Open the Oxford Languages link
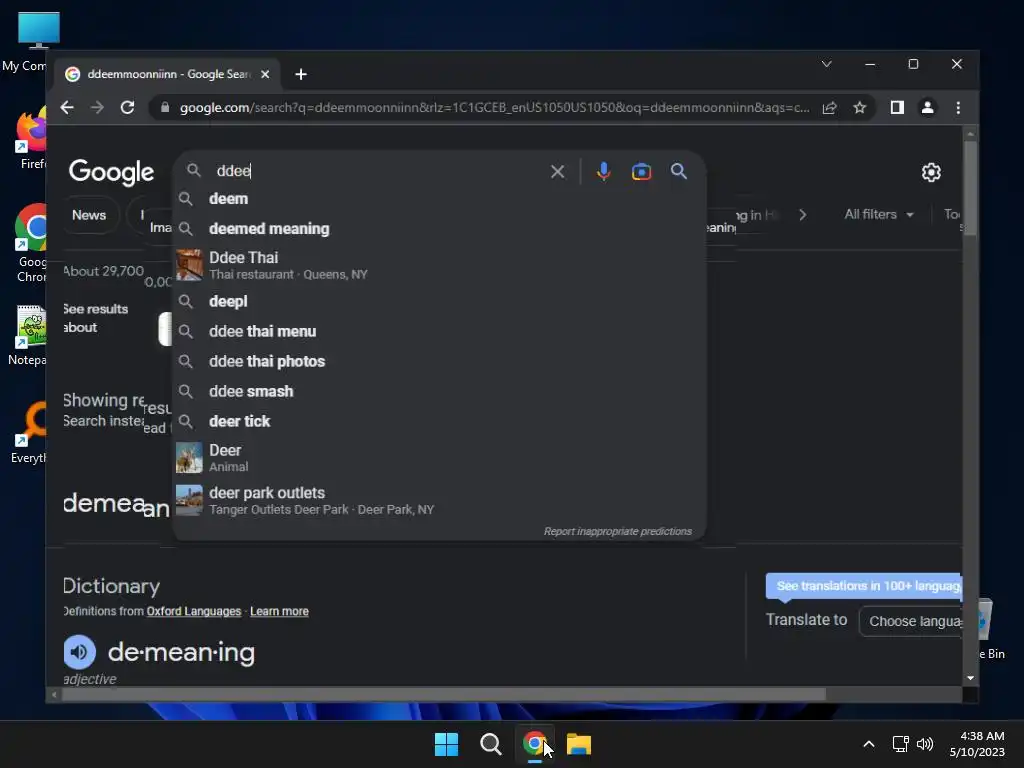Image resolution: width=1024 pixels, height=768 pixels. tap(193, 611)
